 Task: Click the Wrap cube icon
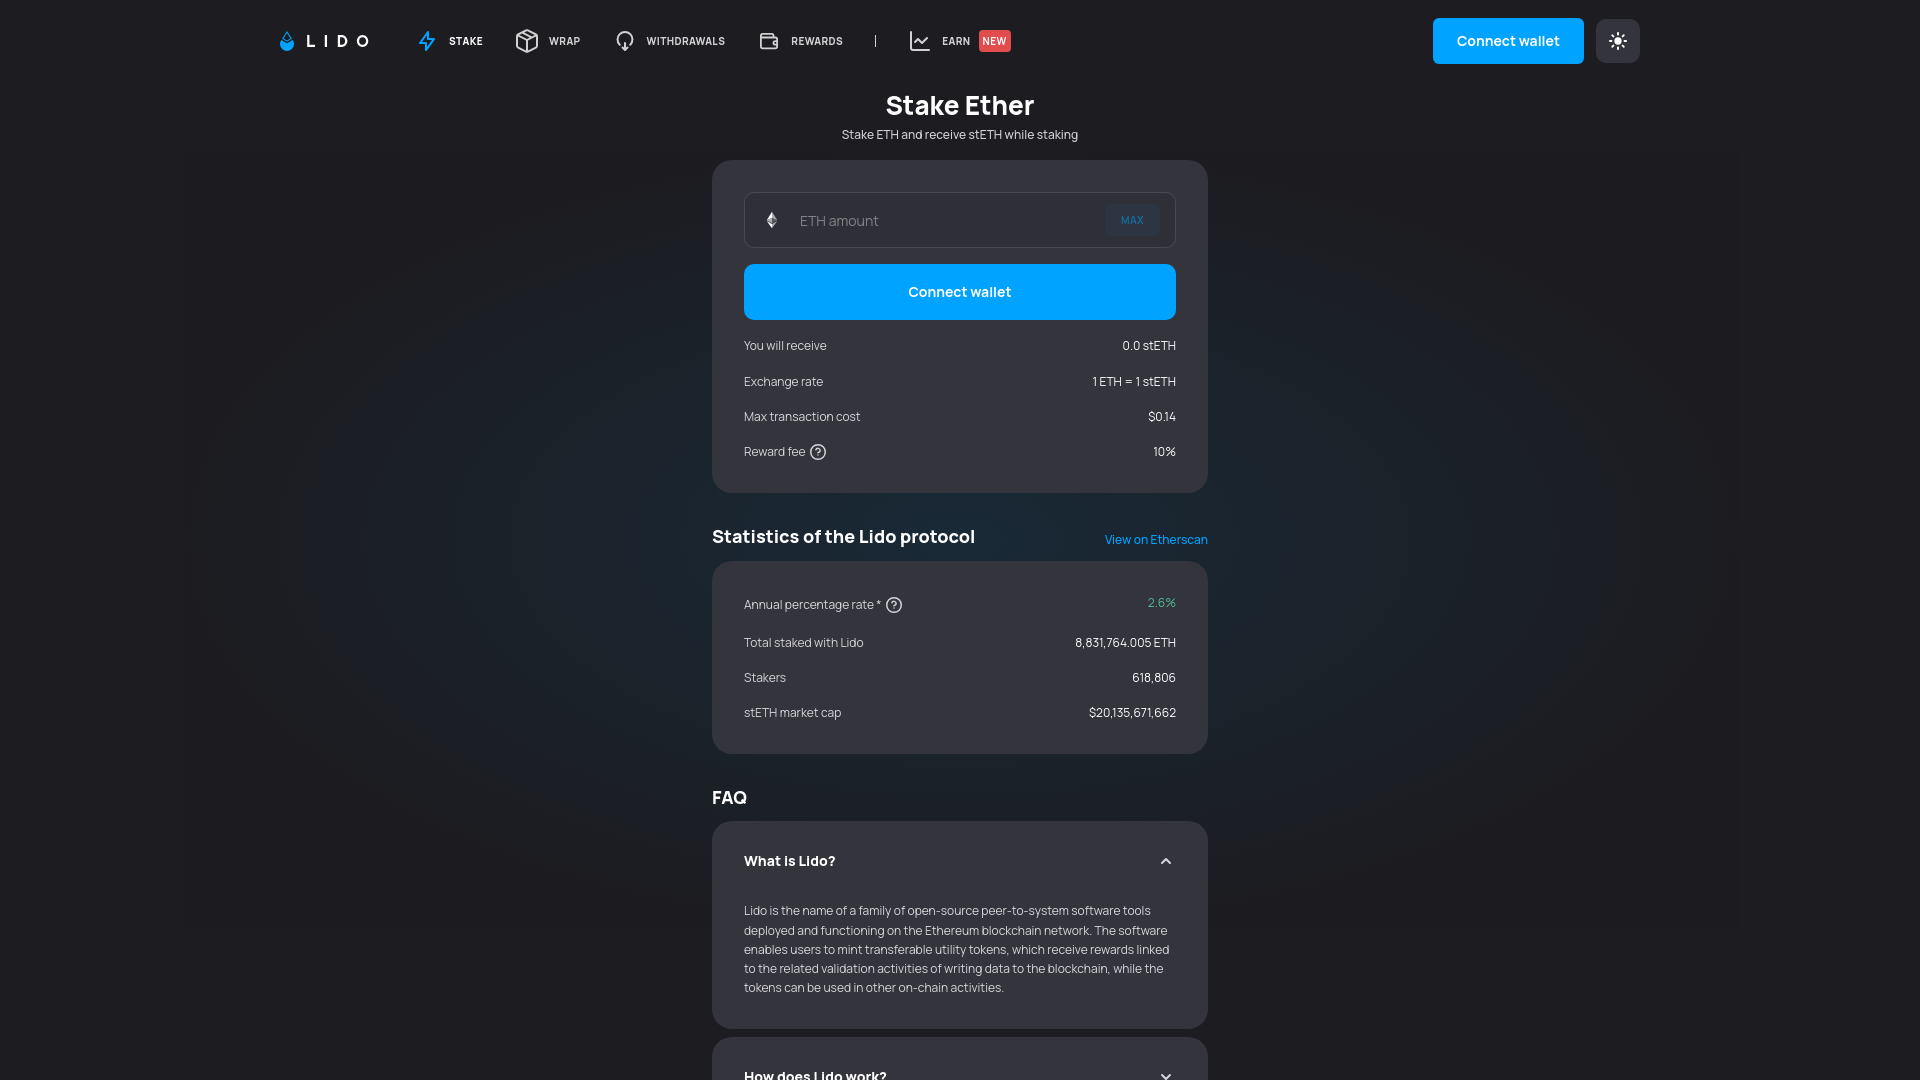(x=527, y=41)
